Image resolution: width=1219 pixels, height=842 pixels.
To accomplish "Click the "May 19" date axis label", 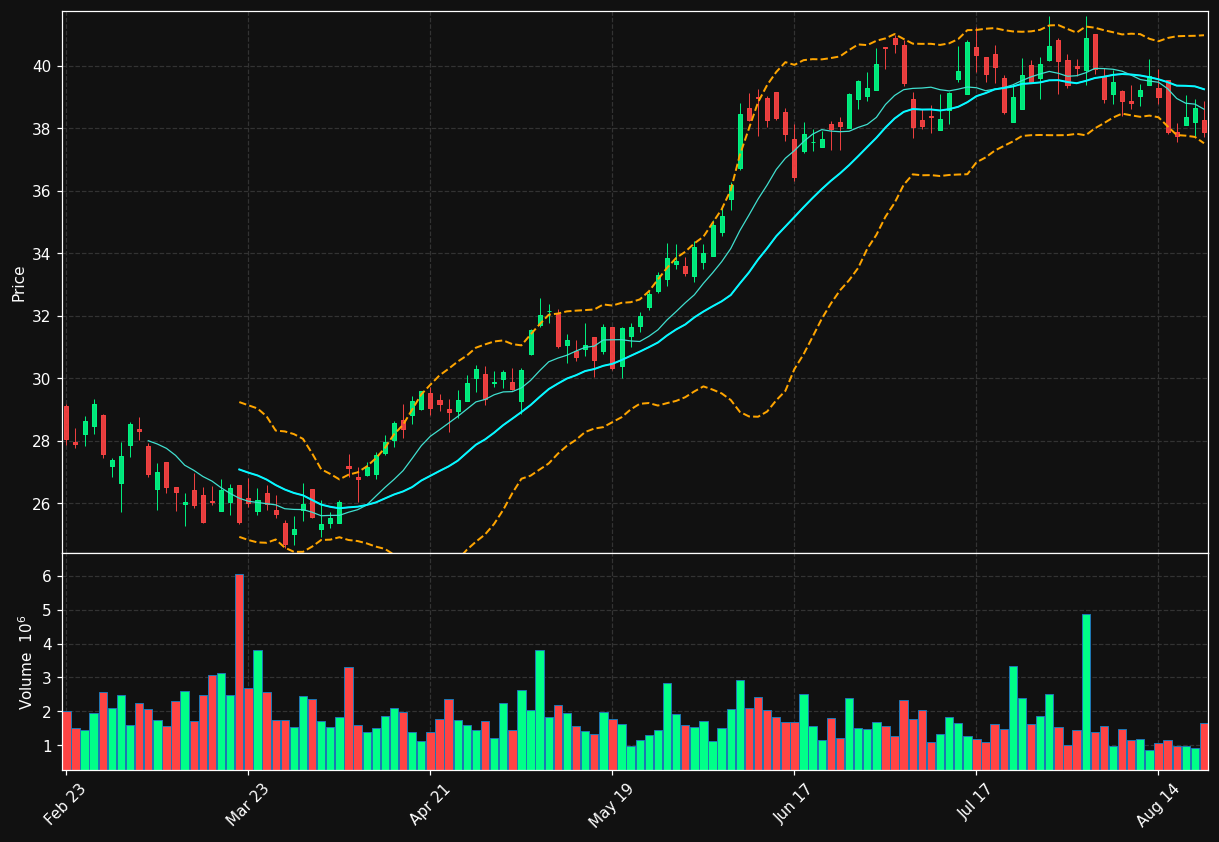I will (609, 805).
